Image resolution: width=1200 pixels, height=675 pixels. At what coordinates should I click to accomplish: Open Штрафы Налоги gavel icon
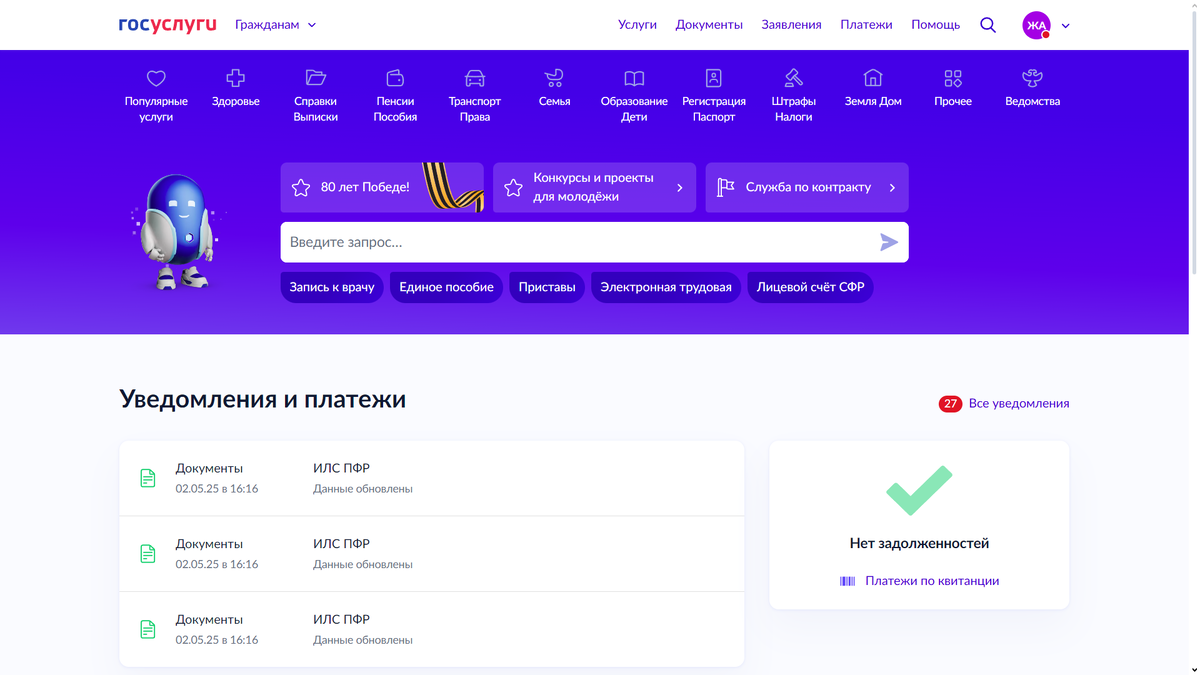click(x=793, y=78)
